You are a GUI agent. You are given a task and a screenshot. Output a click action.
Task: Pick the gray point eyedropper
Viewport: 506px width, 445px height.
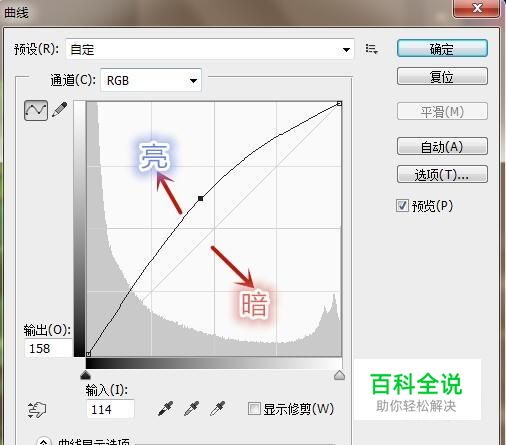(x=192, y=409)
